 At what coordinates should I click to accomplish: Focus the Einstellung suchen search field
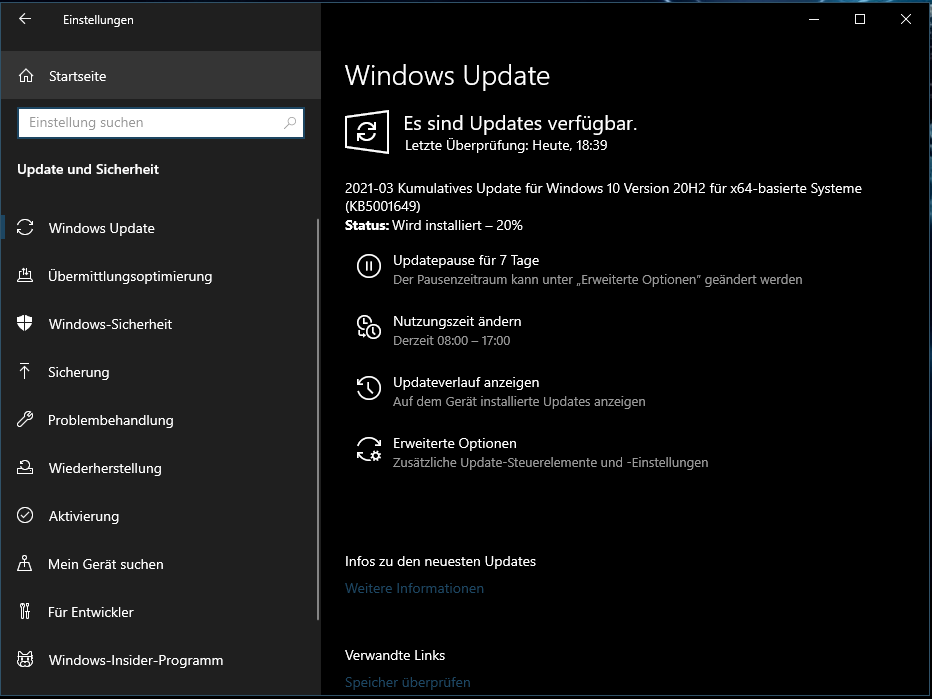coord(161,122)
